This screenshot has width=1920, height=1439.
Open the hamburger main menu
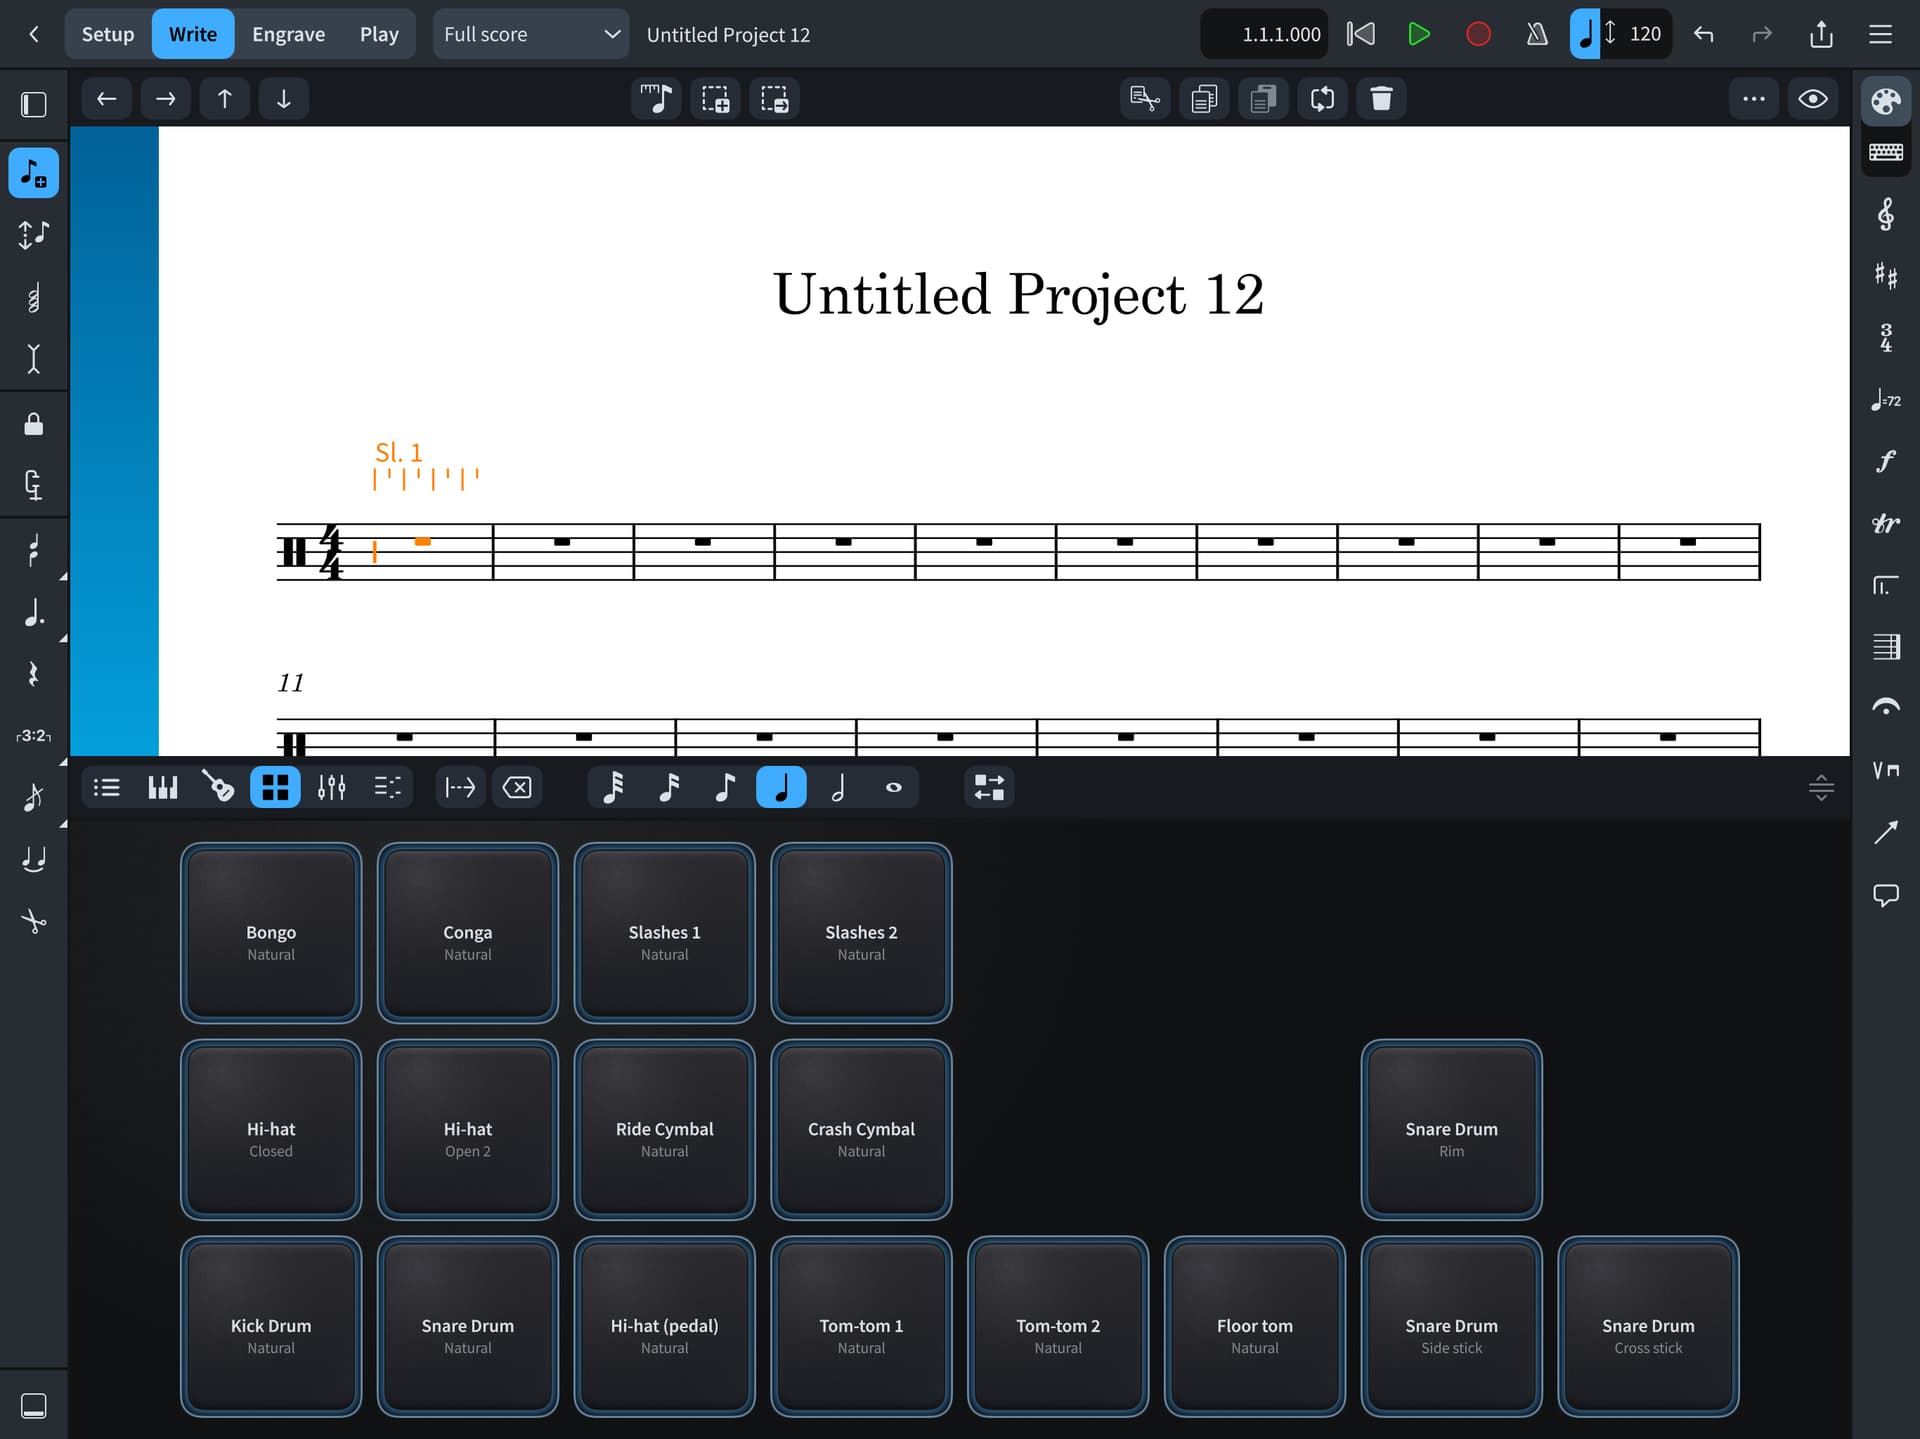[1880, 34]
